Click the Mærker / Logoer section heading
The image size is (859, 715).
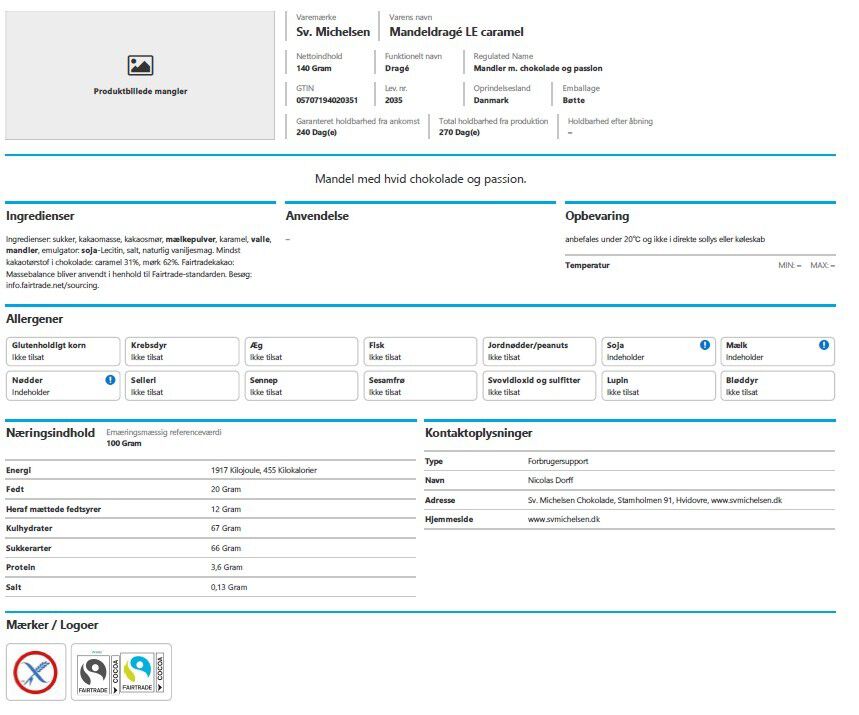pyautogui.click(x=52, y=625)
